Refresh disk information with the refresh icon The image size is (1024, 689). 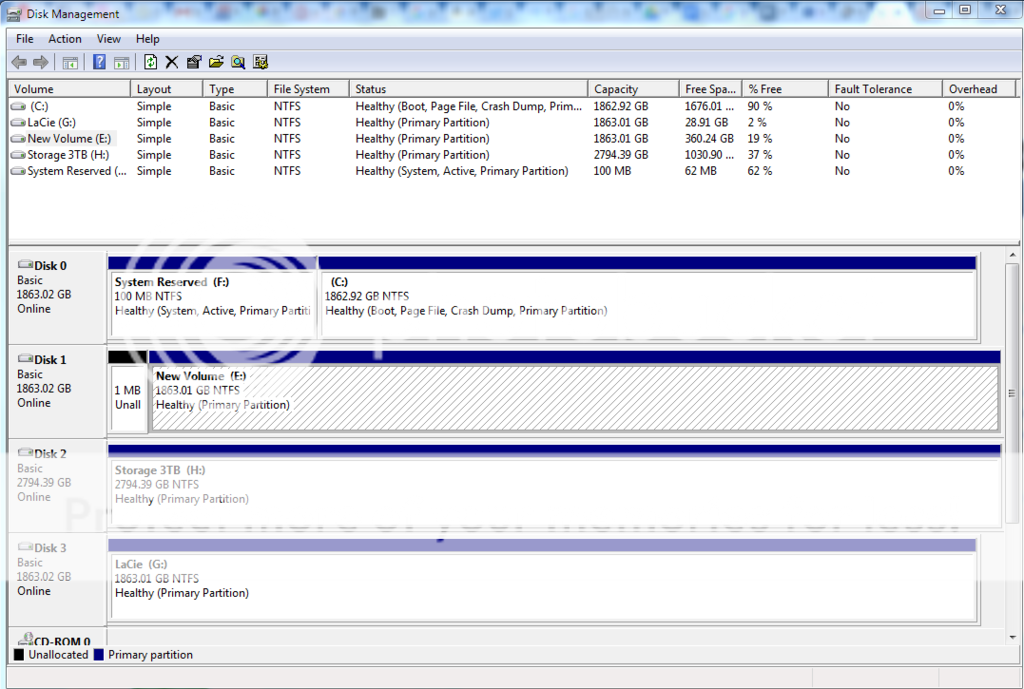coord(150,62)
